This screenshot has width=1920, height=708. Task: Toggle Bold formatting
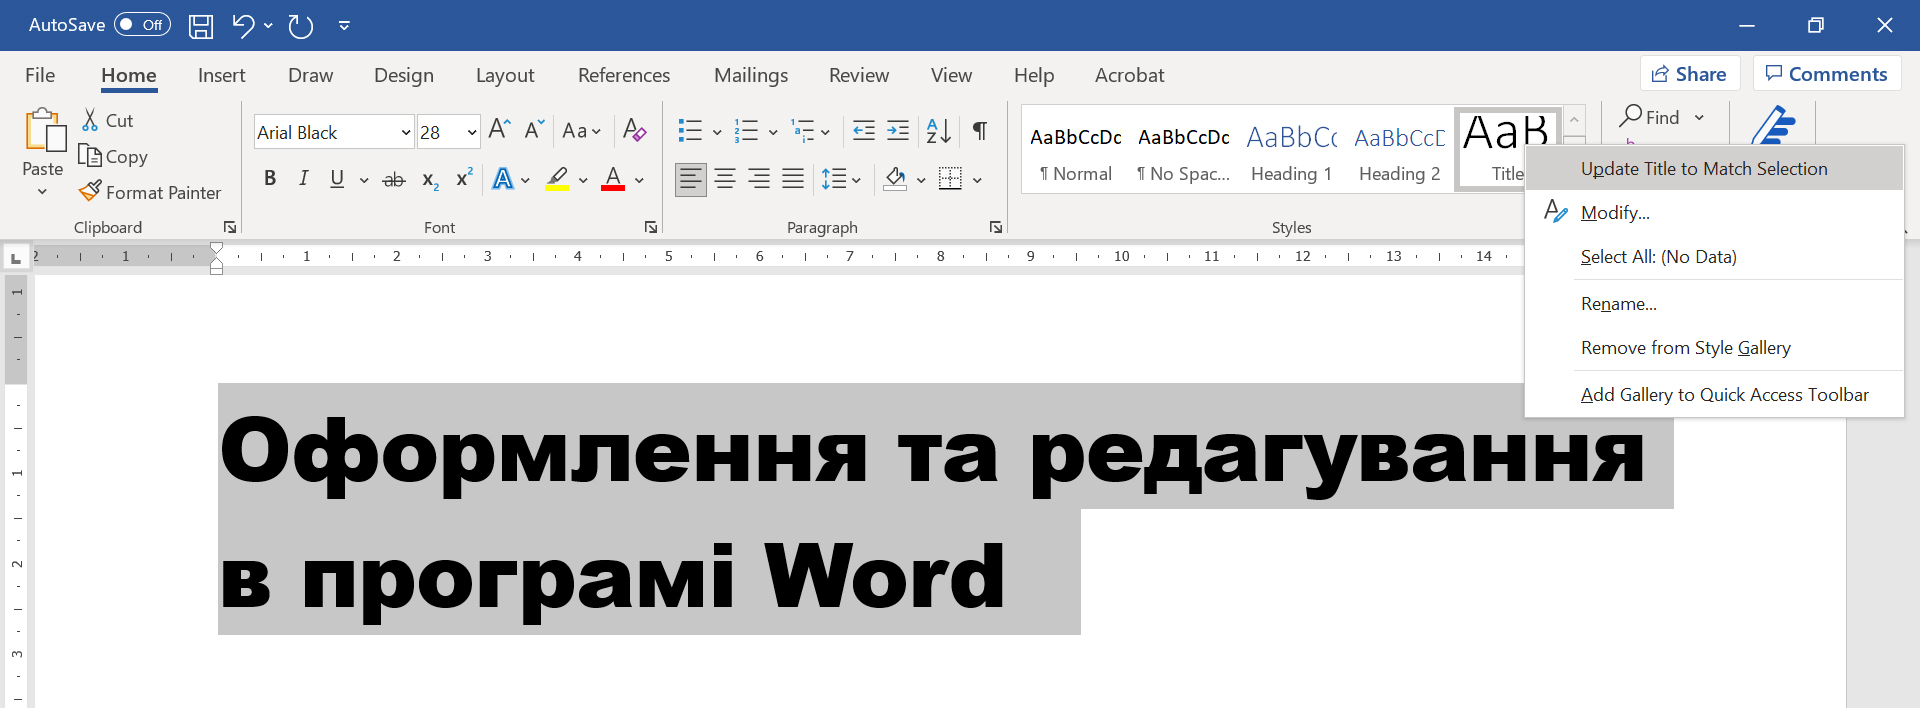(x=270, y=179)
